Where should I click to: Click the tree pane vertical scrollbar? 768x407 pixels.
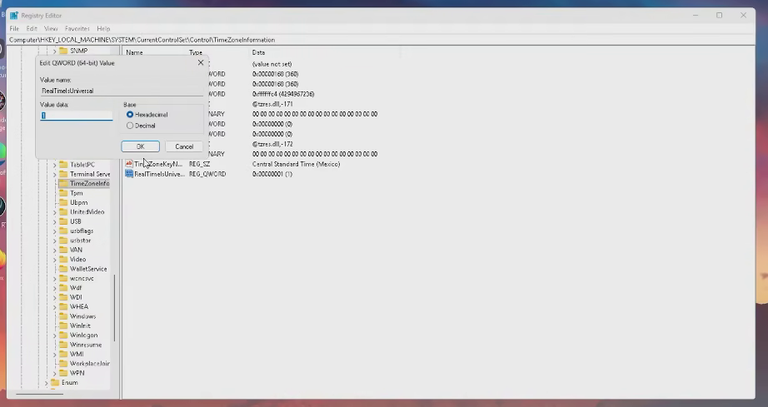point(115,308)
